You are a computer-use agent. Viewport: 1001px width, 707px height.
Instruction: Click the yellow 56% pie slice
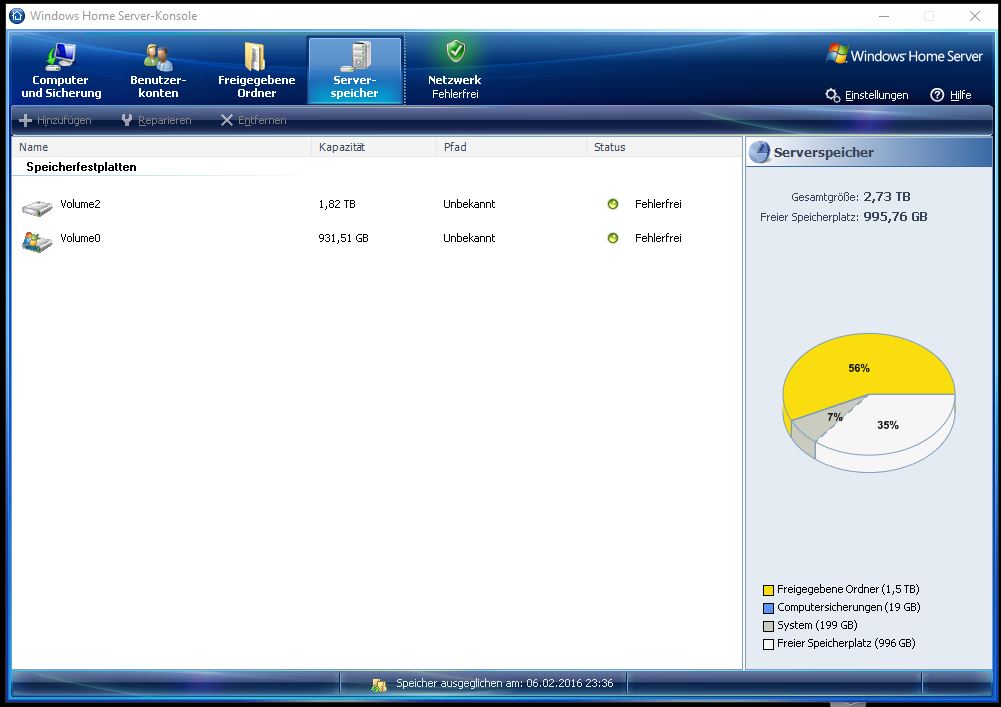(859, 369)
